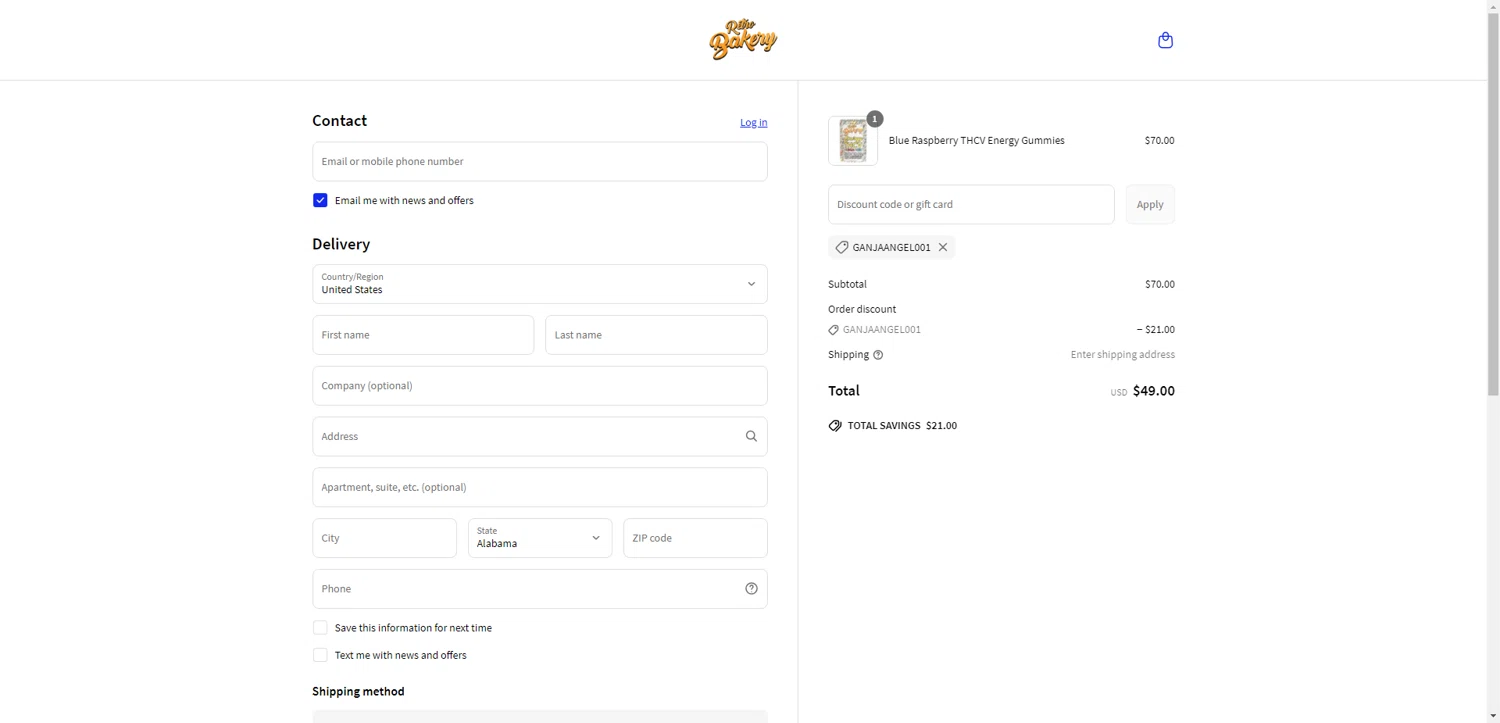Click the Blue Raspberry THCV Energy Gummies name
Viewport: 1500px width, 723px height.
976,141
